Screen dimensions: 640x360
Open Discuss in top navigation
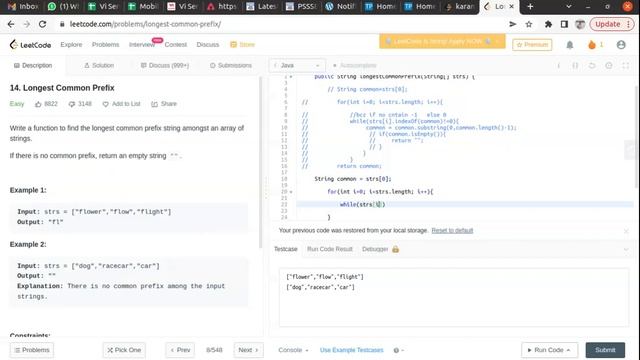point(207,44)
